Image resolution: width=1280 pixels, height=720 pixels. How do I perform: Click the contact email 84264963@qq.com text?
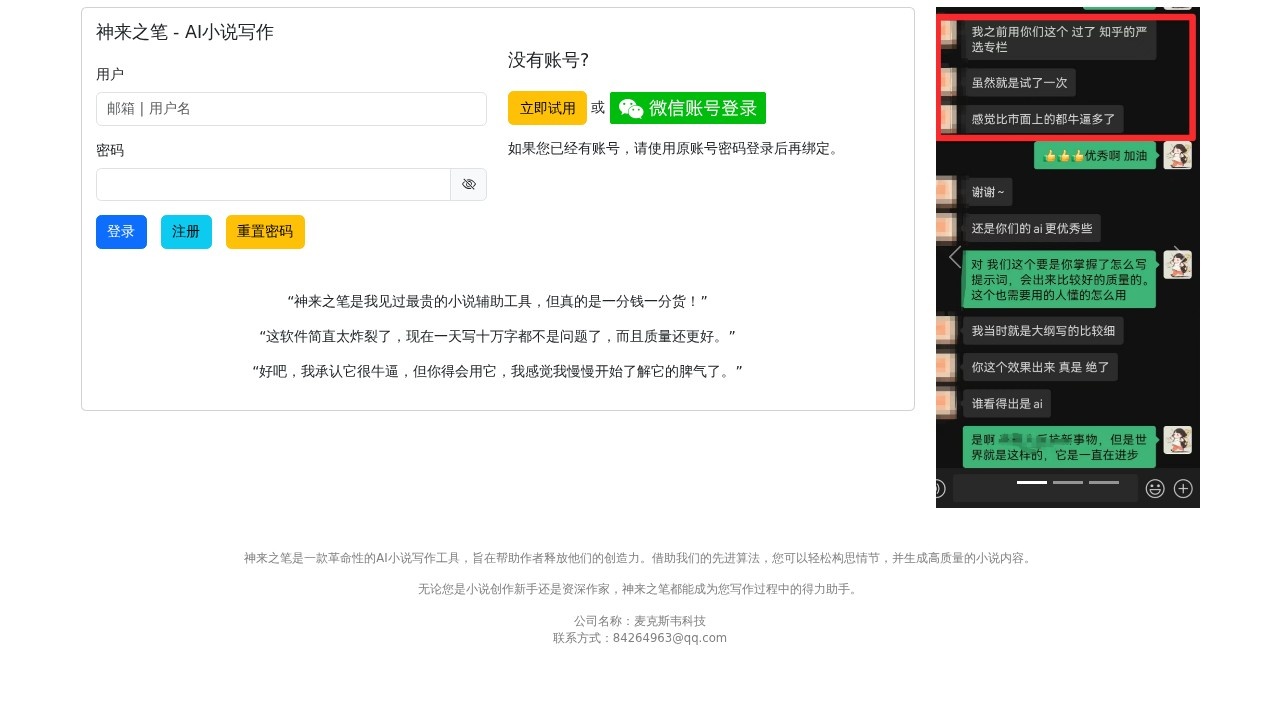669,638
